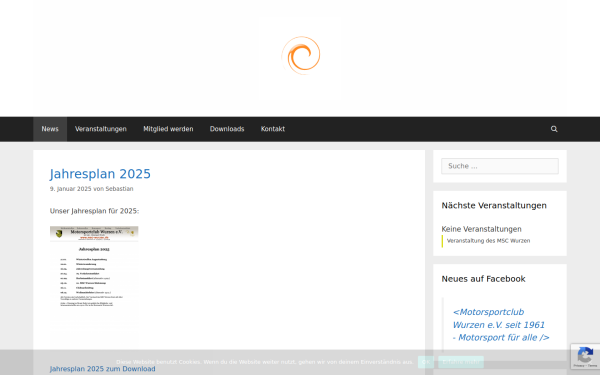Go to the News menu item
This screenshot has height=375, width=600.
coord(50,129)
